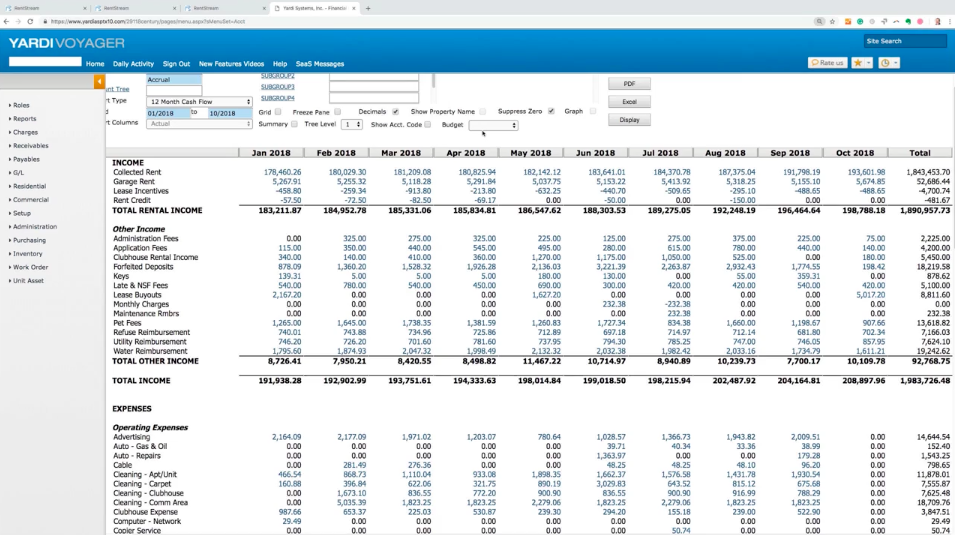This screenshot has height=535, width=955.
Task: Expand the Reports side menu
Action: pos(23,118)
